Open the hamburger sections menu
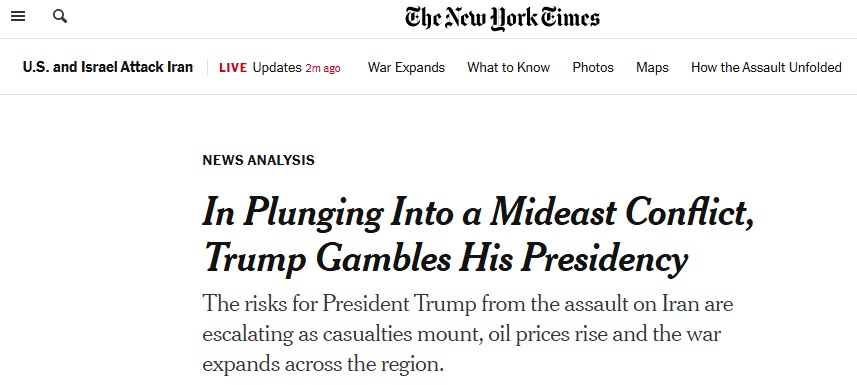Screen dimensions: 857x385 [18, 16]
